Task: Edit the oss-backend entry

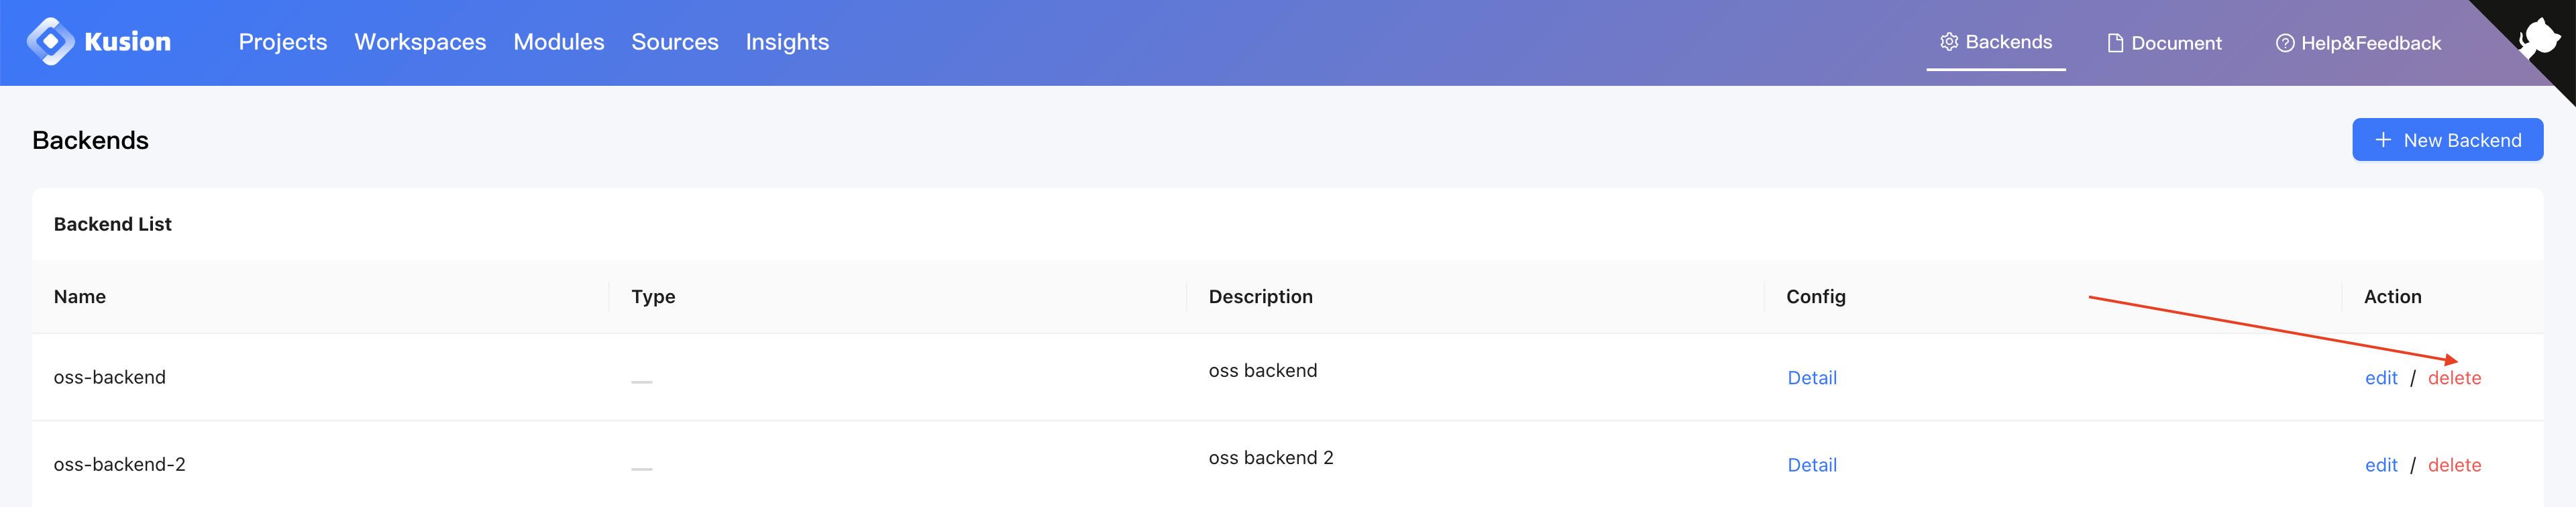Action: (x=2381, y=377)
